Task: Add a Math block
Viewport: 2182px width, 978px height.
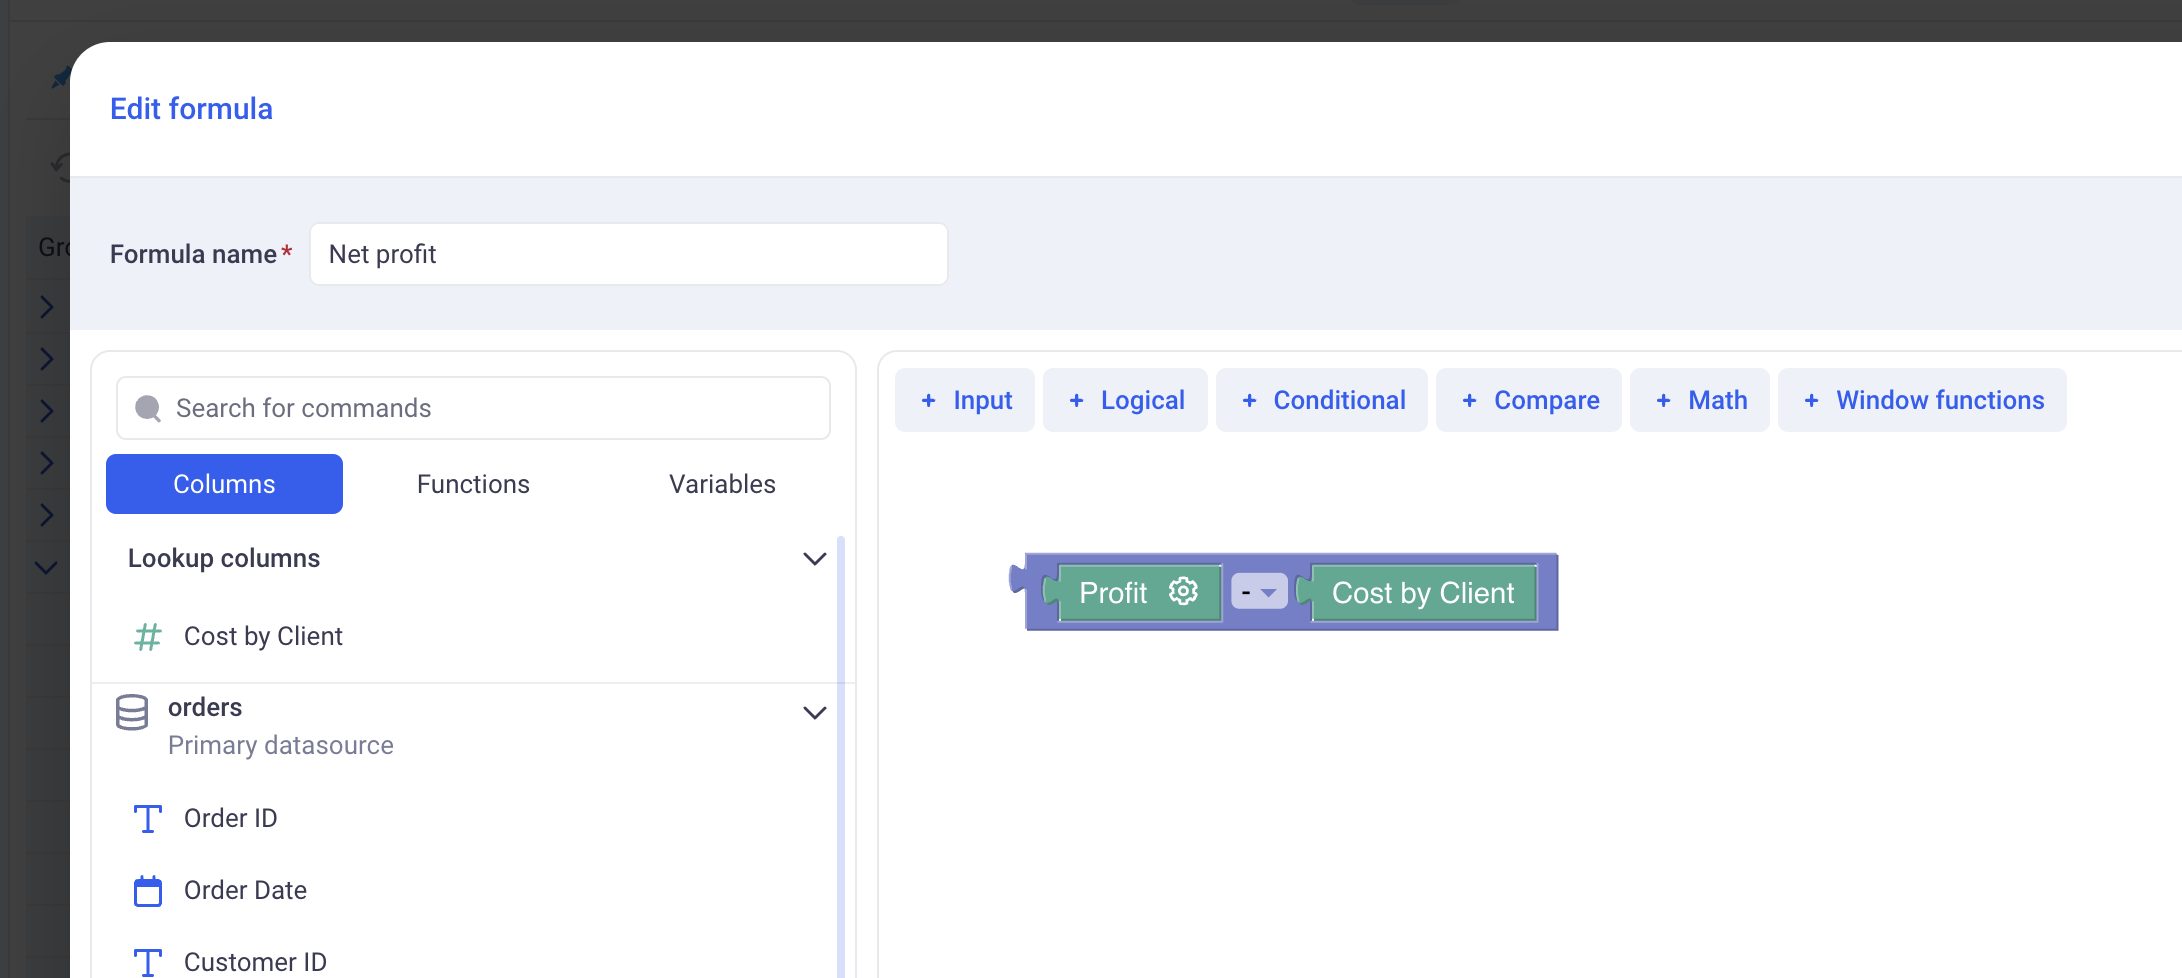Action: [1700, 400]
